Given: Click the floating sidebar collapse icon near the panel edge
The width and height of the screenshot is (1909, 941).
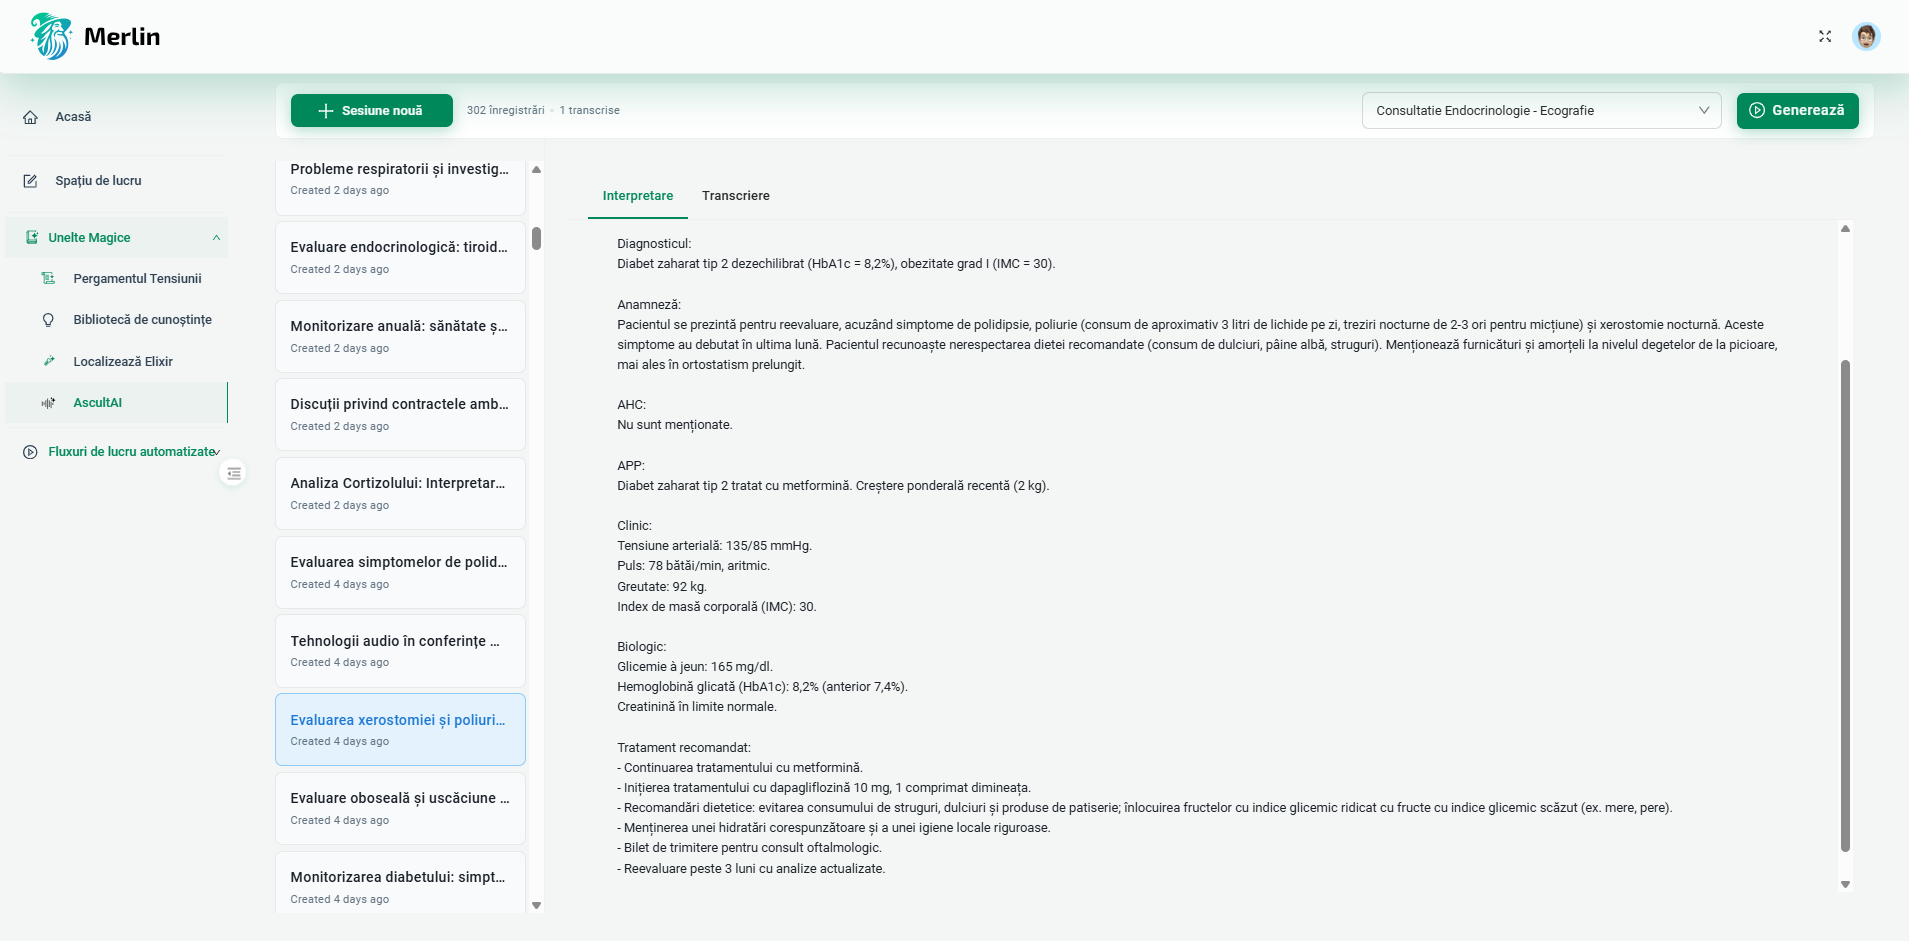Looking at the screenshot, I should [234, 472].
